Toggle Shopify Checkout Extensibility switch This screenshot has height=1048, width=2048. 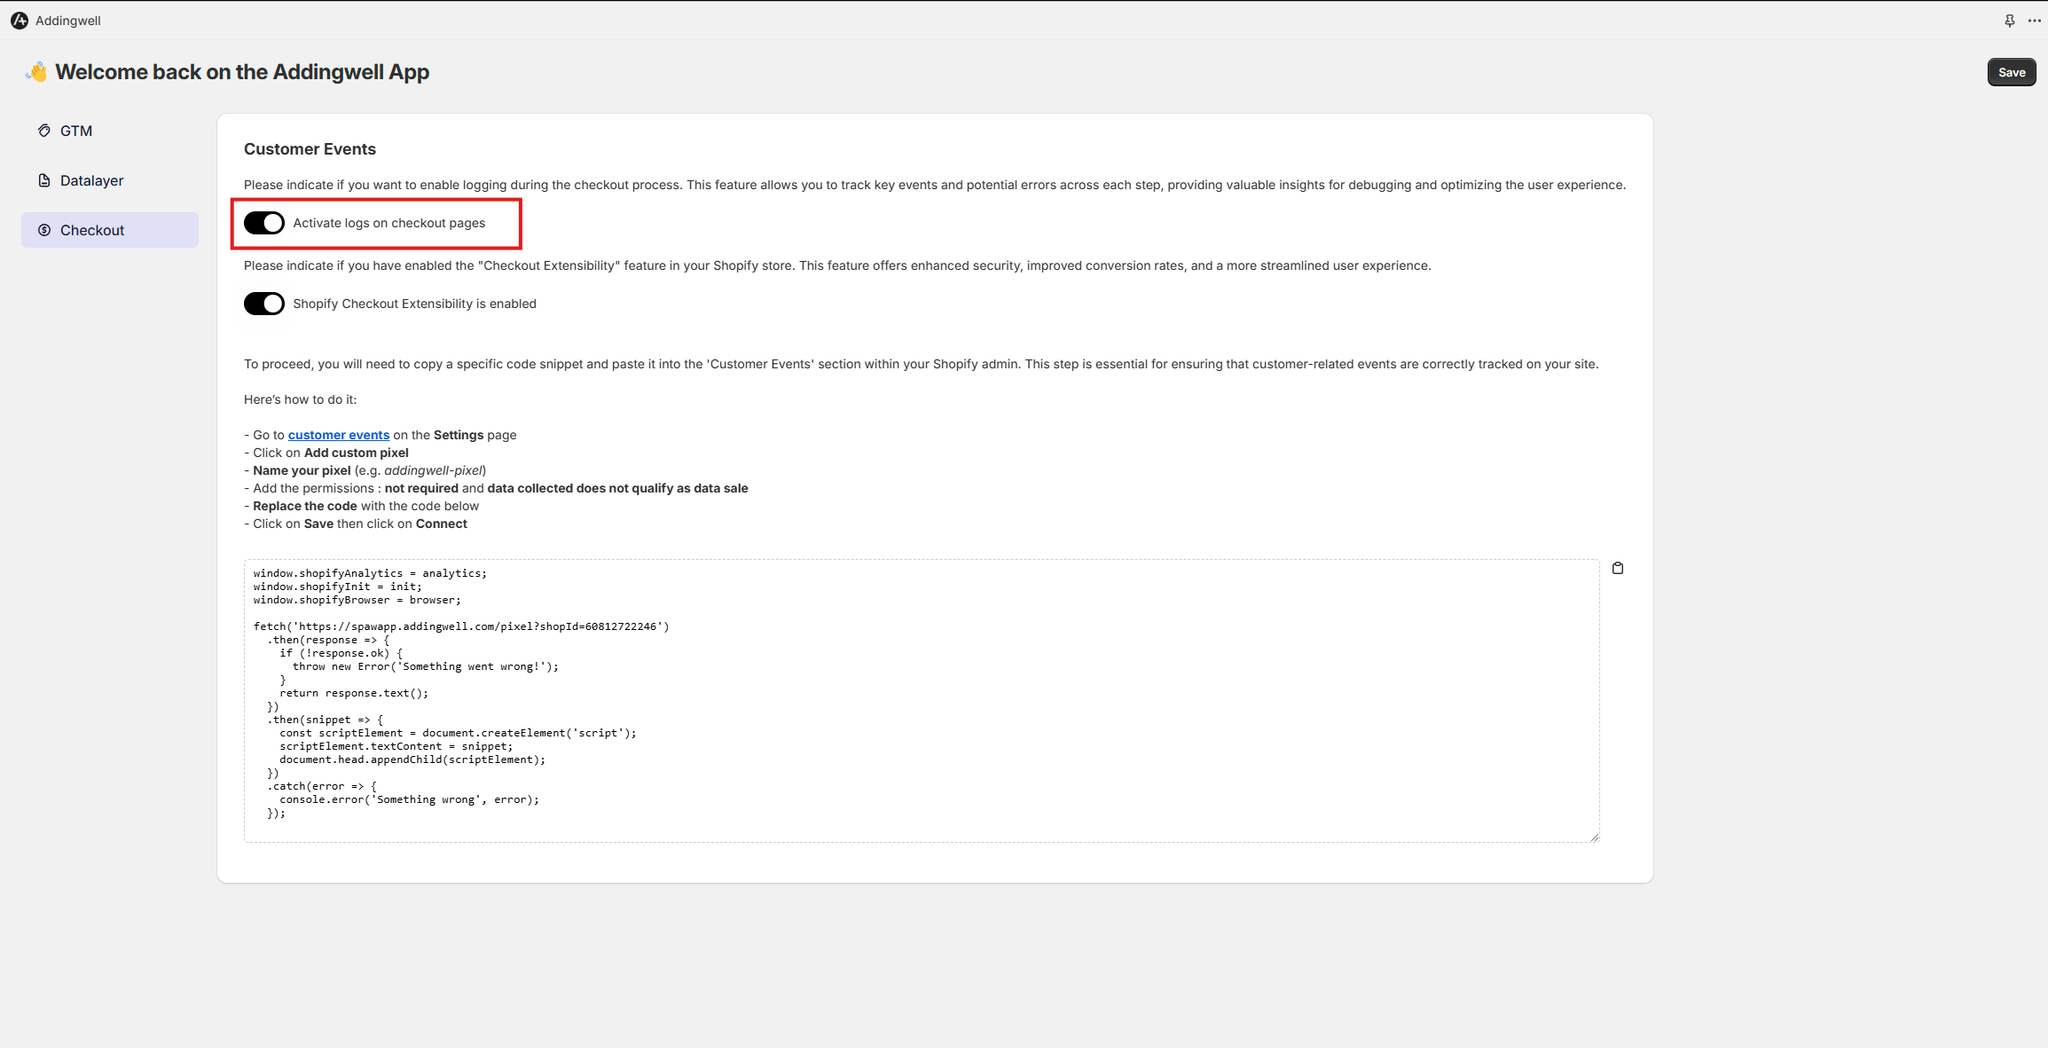pyautogui.click(x=264, y=304)
